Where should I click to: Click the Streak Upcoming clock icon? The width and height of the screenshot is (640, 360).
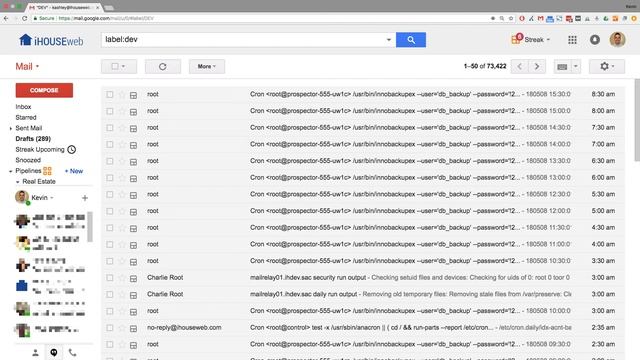pyautogui.click(x=71, y=149)
